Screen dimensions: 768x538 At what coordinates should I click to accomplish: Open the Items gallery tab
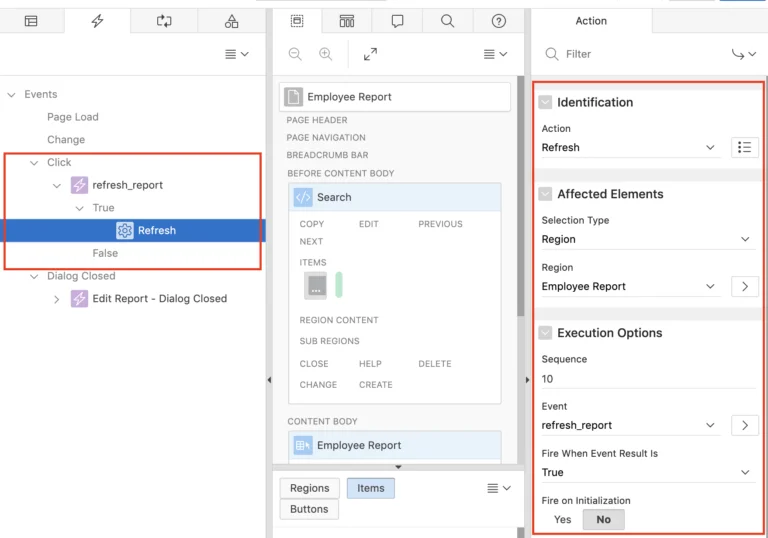coord(371,488)
